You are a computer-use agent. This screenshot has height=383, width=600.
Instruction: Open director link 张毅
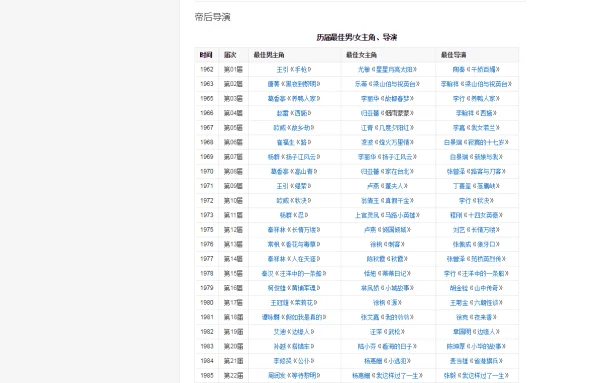pos(450,376)
